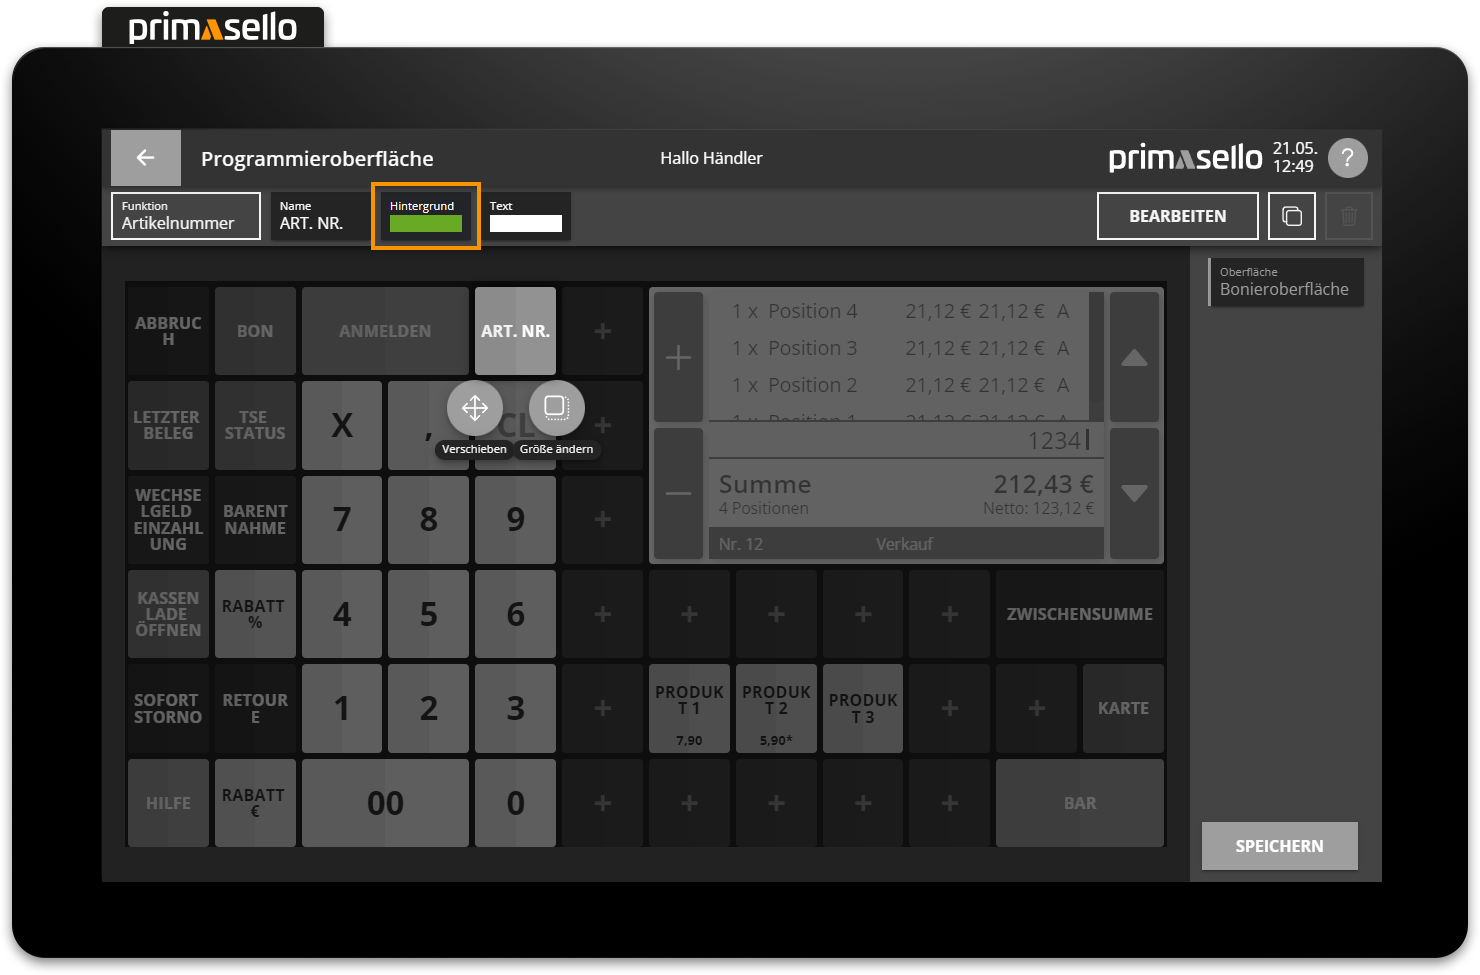Viewport: 1480px width, 975px height.
Task: Select the Größe ändern resize icon
Action: tap(556, 408)
